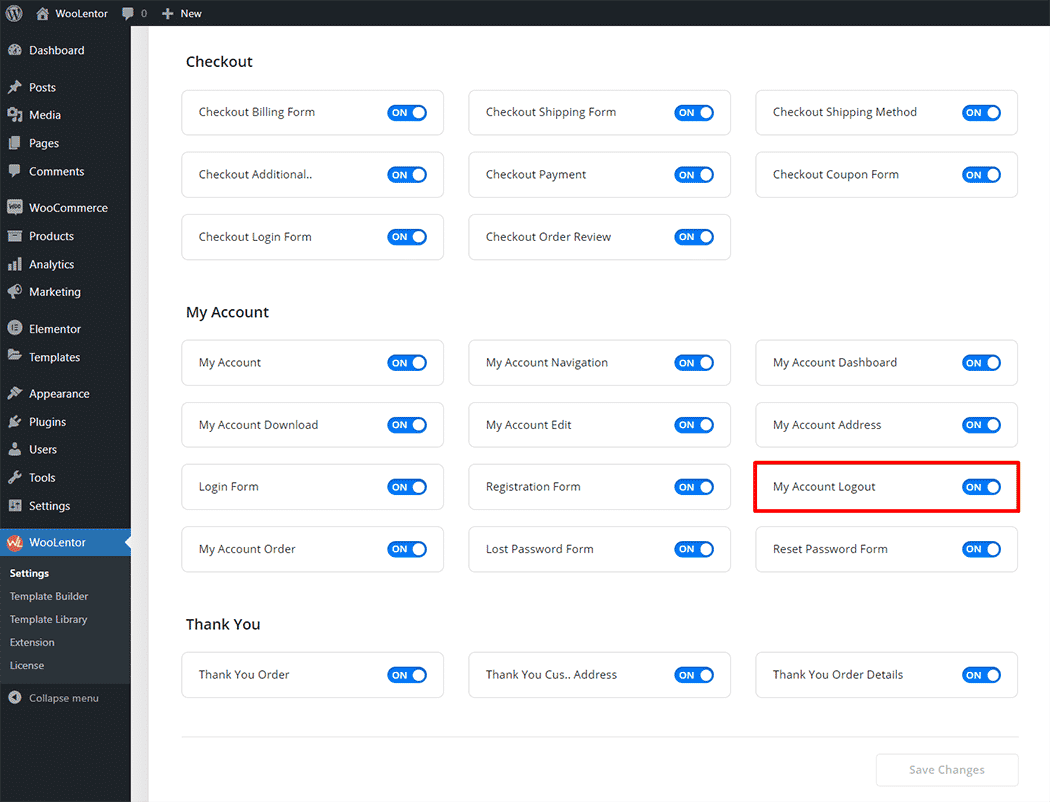Disable the My Account Logout toggle
Image resolution: width=1050 pixels, height=802 pixels.
(981, 487)
